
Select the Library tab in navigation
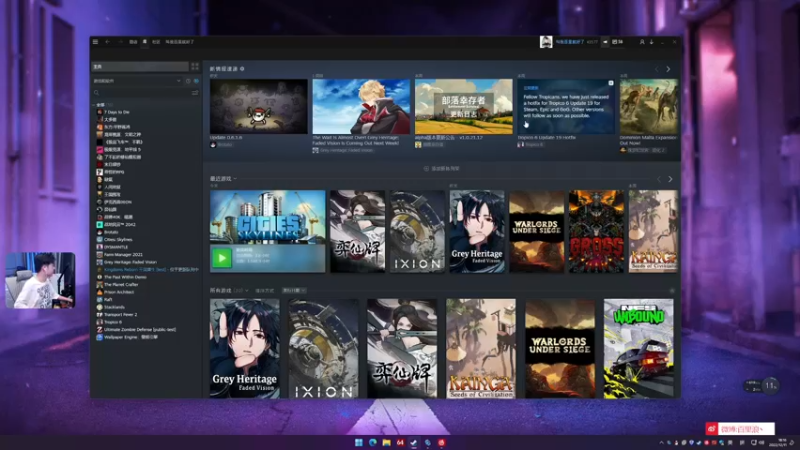[145, 42]
